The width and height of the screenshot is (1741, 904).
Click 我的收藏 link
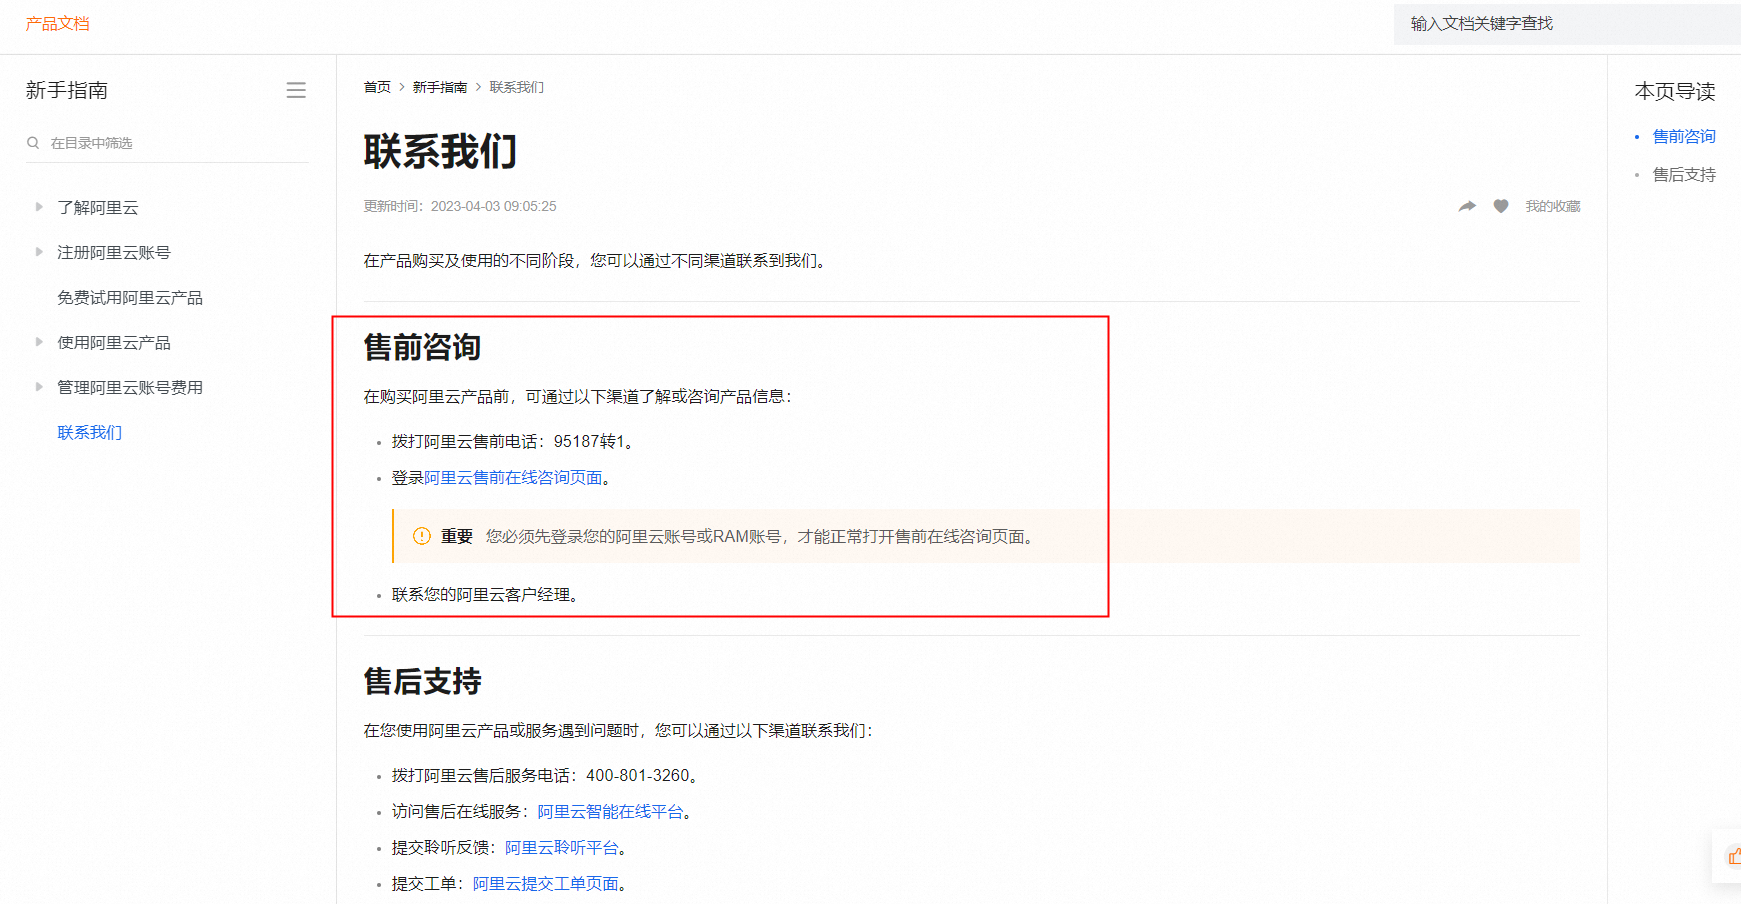click(1553, 206)
